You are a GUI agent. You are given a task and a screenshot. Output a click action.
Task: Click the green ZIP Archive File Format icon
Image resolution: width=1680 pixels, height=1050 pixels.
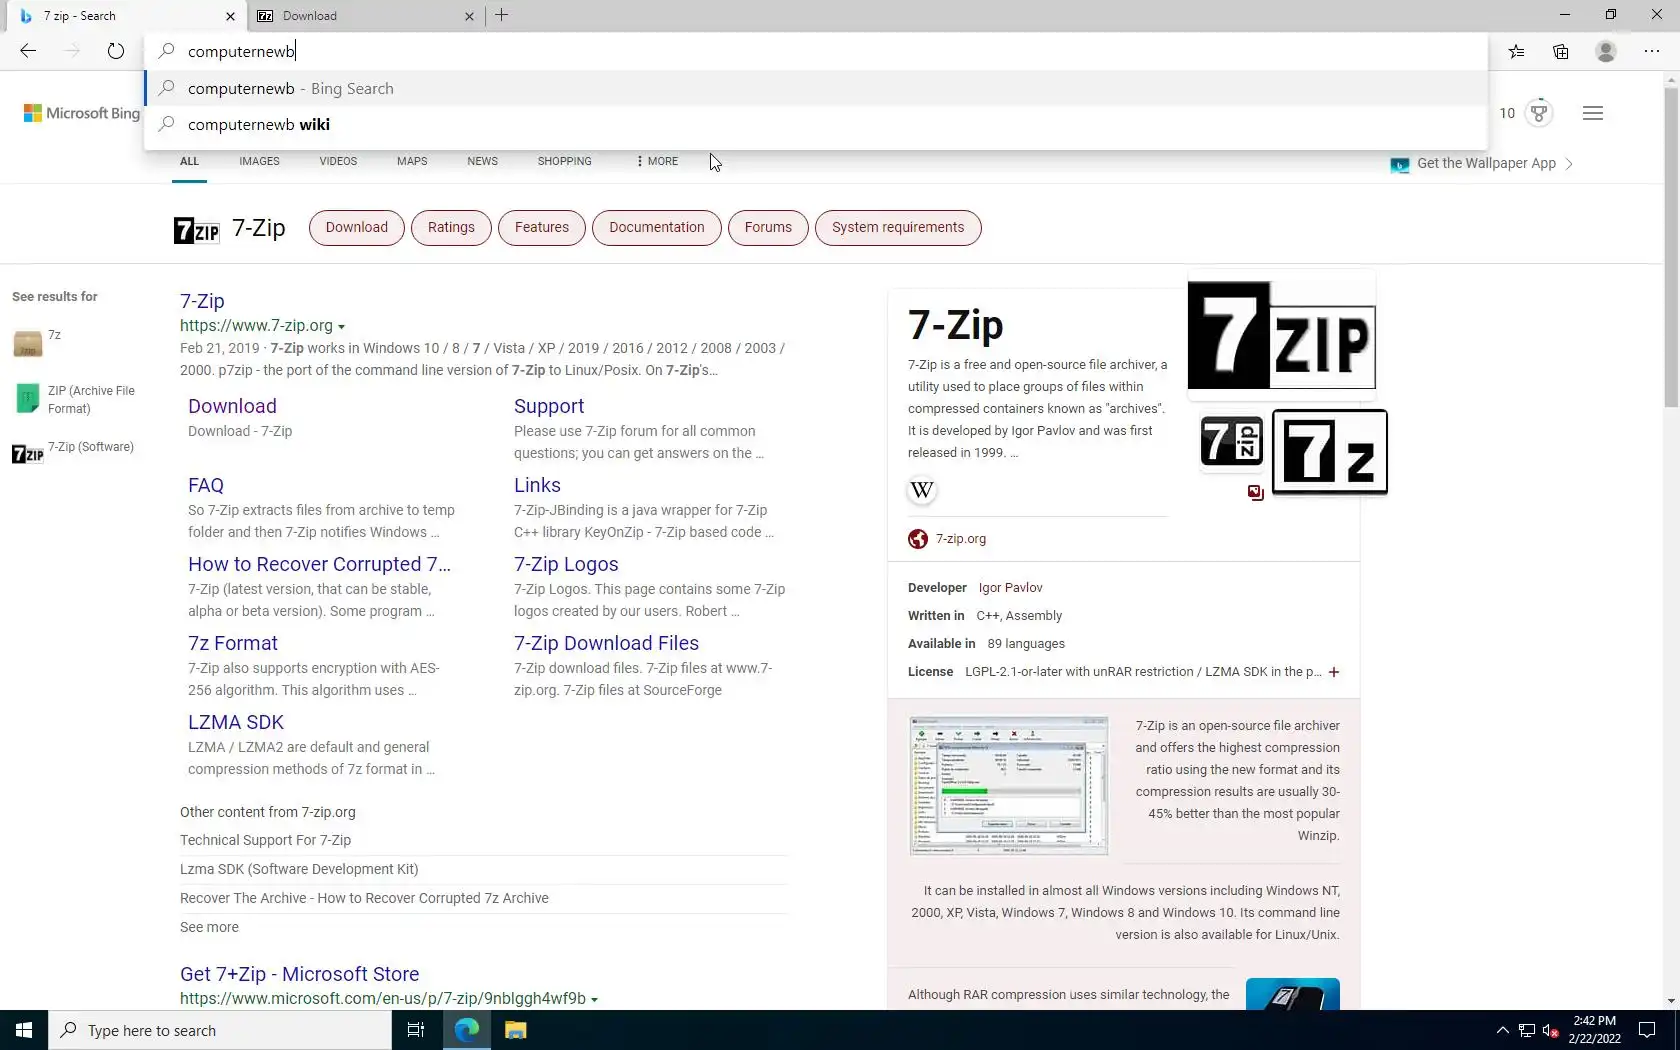[x=27, y=398]
